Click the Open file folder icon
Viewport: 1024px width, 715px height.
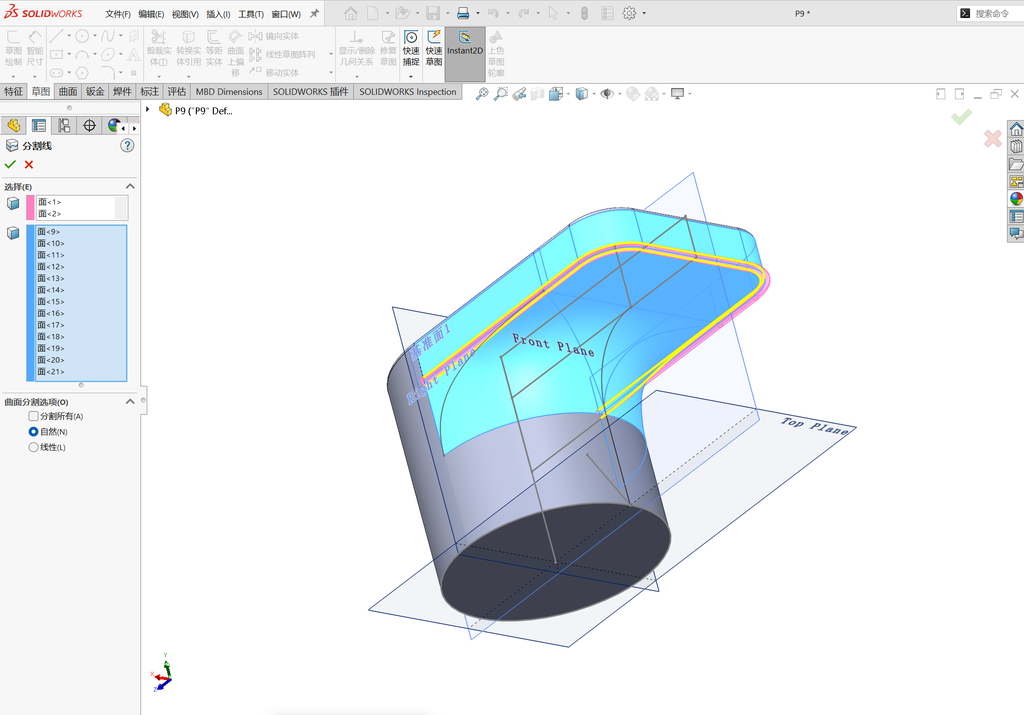tap(402, 13)
